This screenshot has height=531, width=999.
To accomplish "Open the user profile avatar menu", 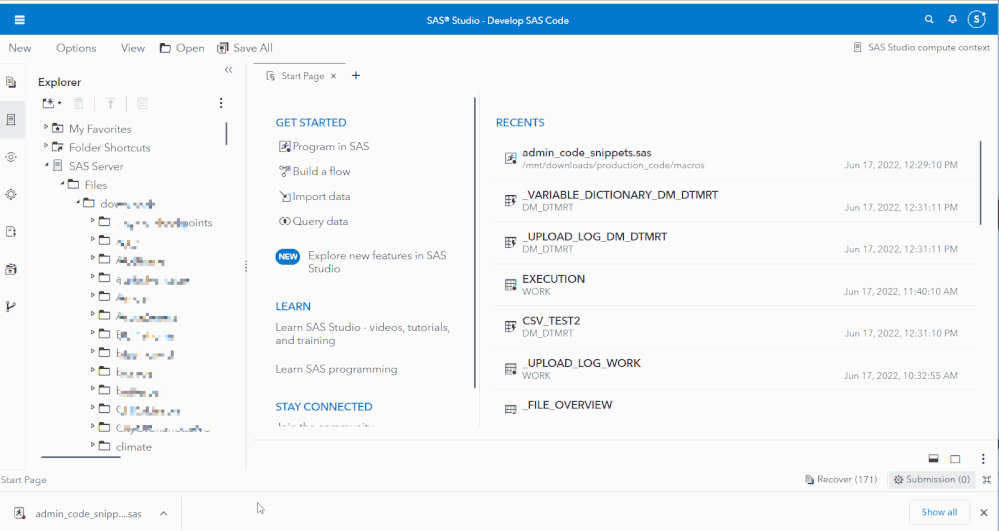I will click(x=977, y=20).
